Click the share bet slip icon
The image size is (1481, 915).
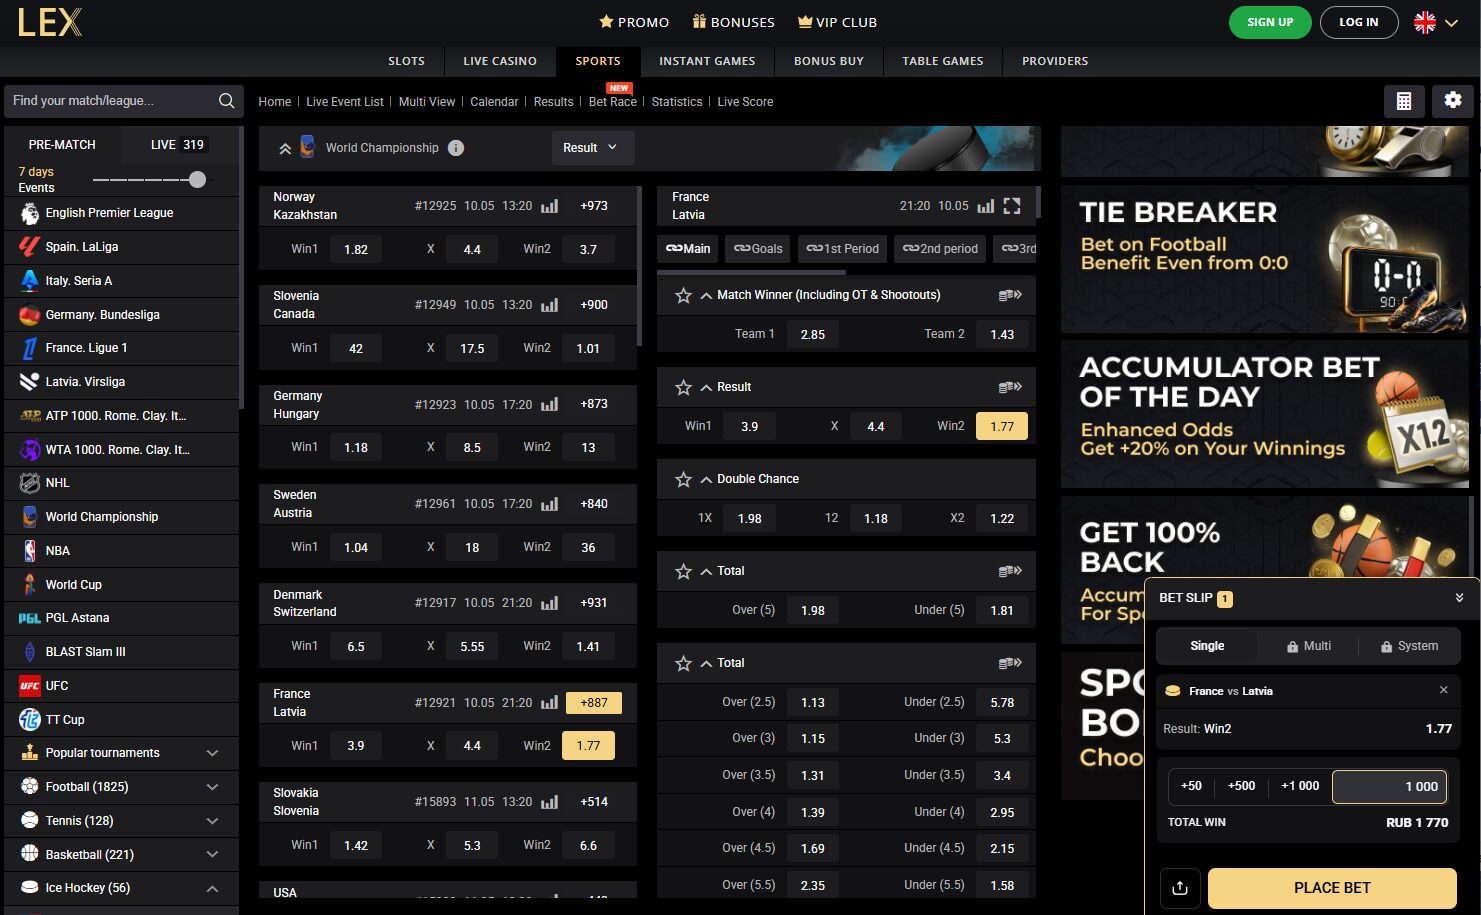point(1179,888)
